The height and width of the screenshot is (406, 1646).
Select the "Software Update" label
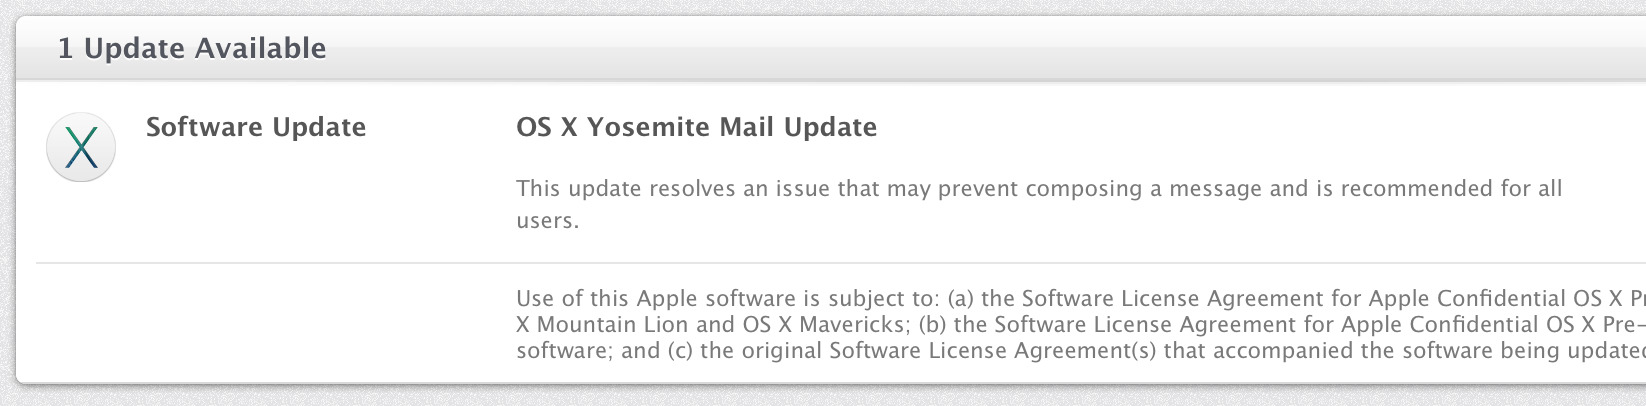(256, 127)
